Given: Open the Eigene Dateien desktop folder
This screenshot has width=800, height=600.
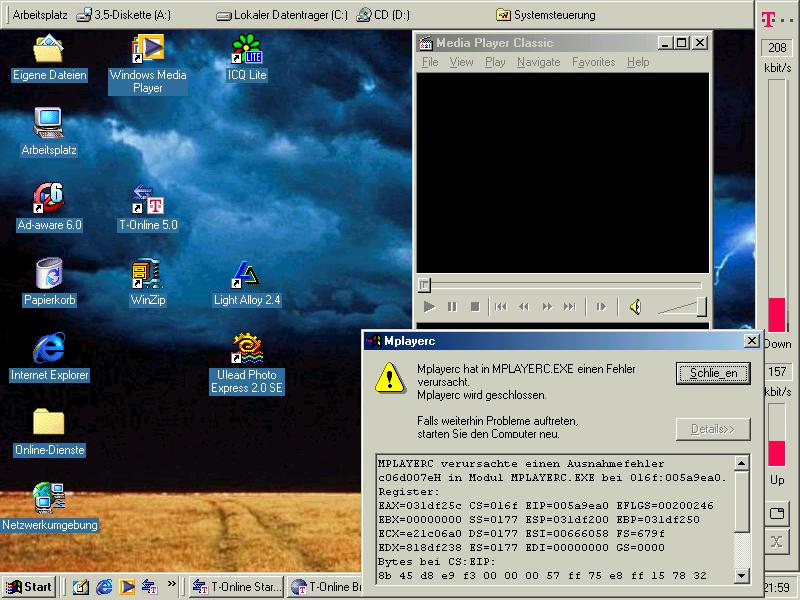Looking at the screenshot, I should click(49, 57).
